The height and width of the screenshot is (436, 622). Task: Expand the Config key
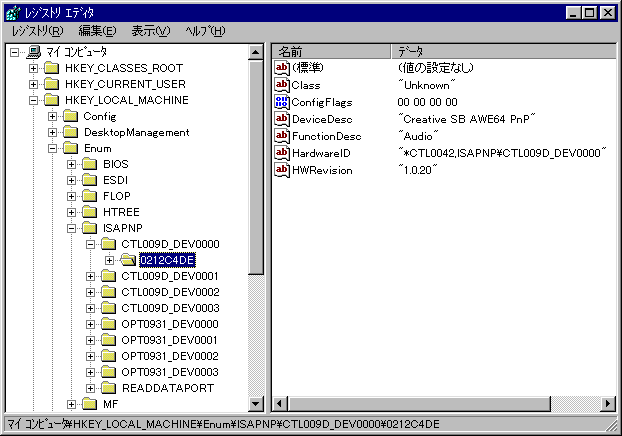(52, 116)
